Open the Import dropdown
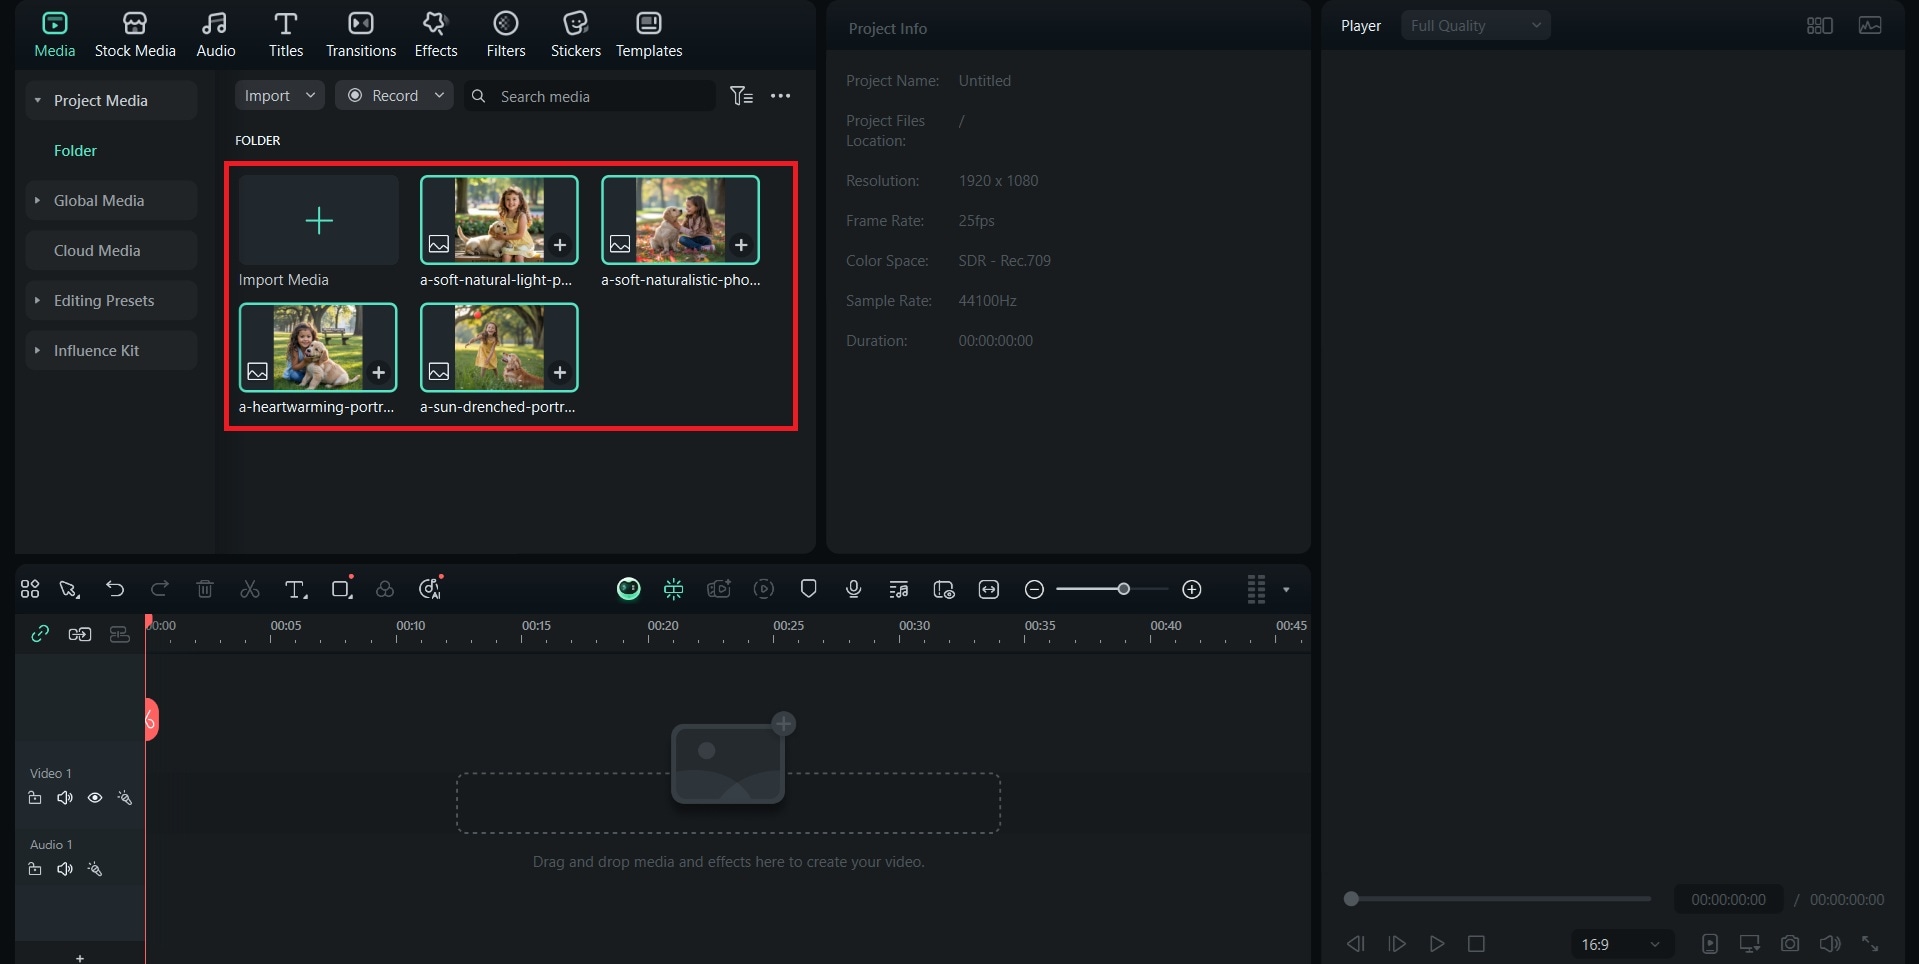Viewport: 1919px width, 964px height. click(x=280, y=96)
